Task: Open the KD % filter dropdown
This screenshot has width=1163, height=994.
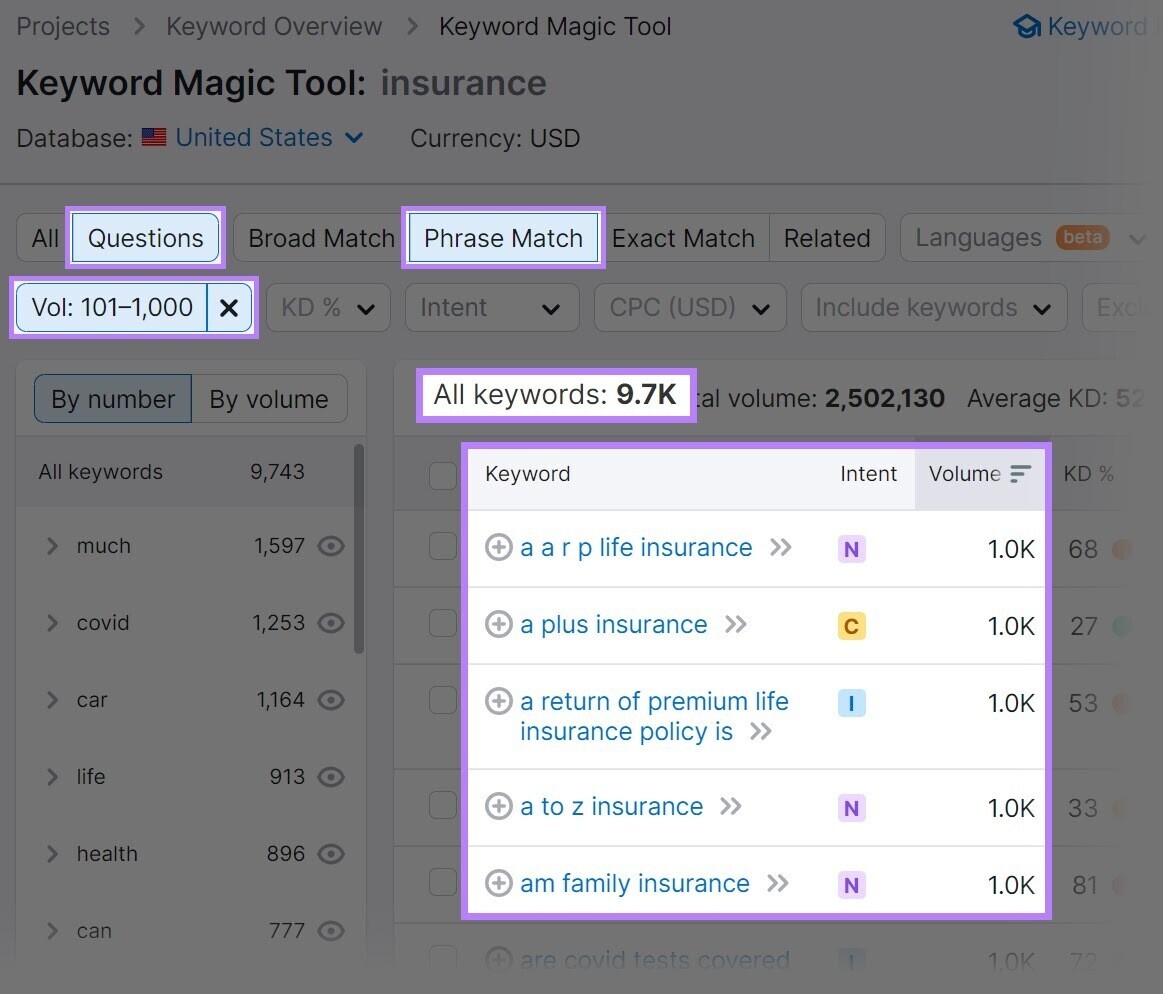Action: [328, 307]
